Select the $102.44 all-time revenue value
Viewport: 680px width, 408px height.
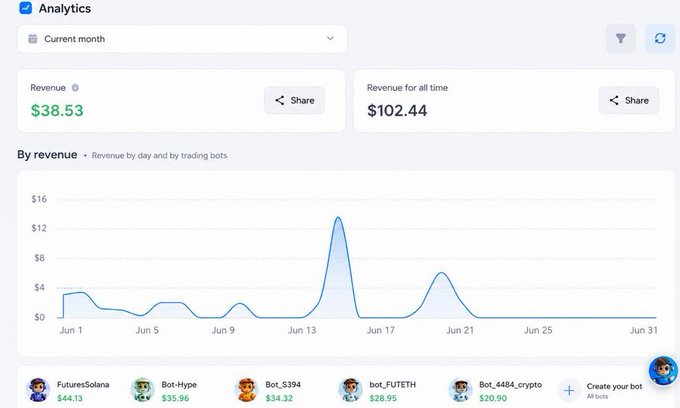pos(397,111)
